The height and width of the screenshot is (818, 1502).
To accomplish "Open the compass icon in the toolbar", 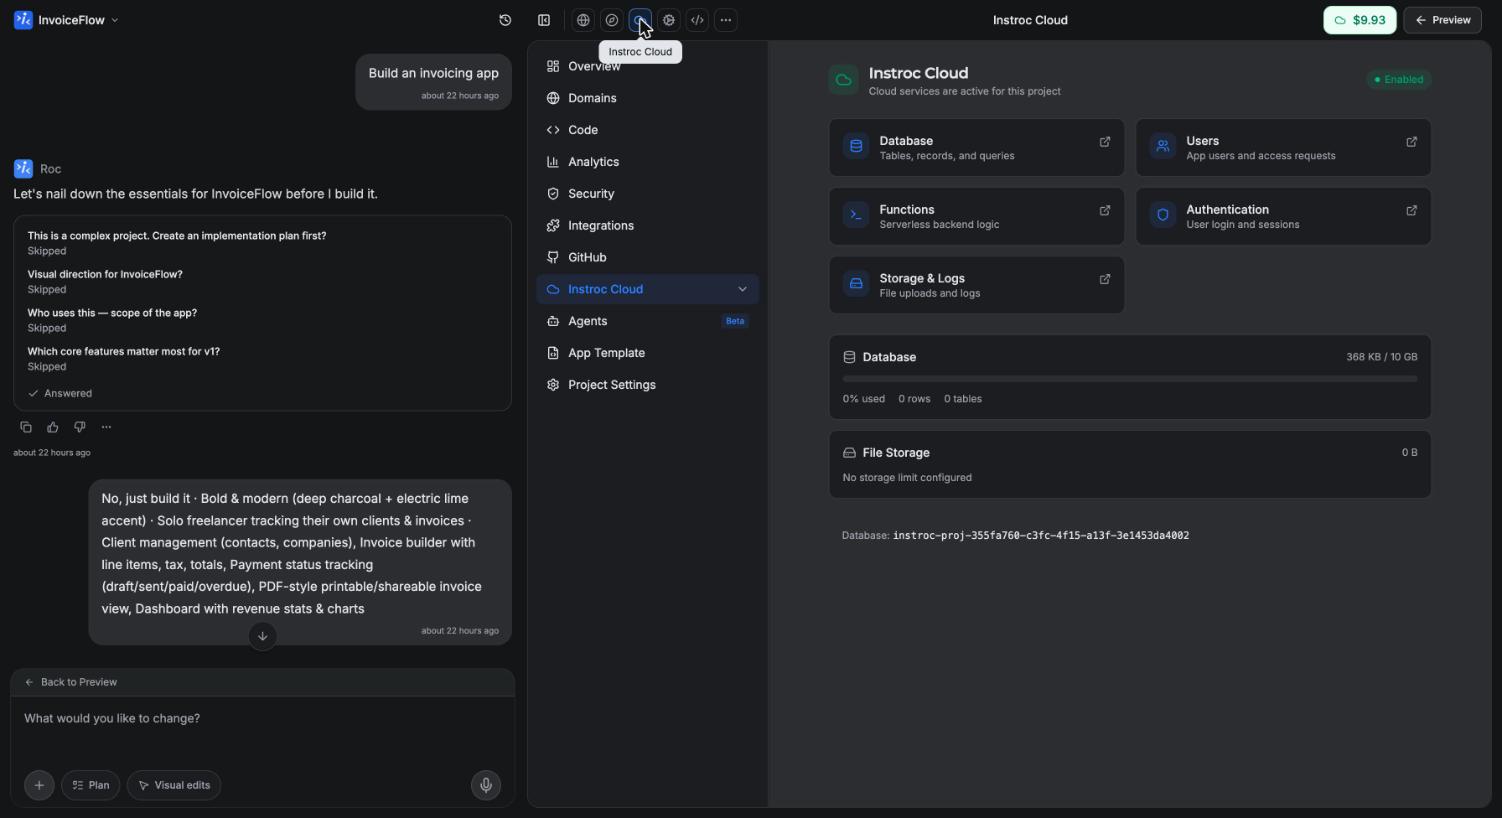I will click(612, 20).
